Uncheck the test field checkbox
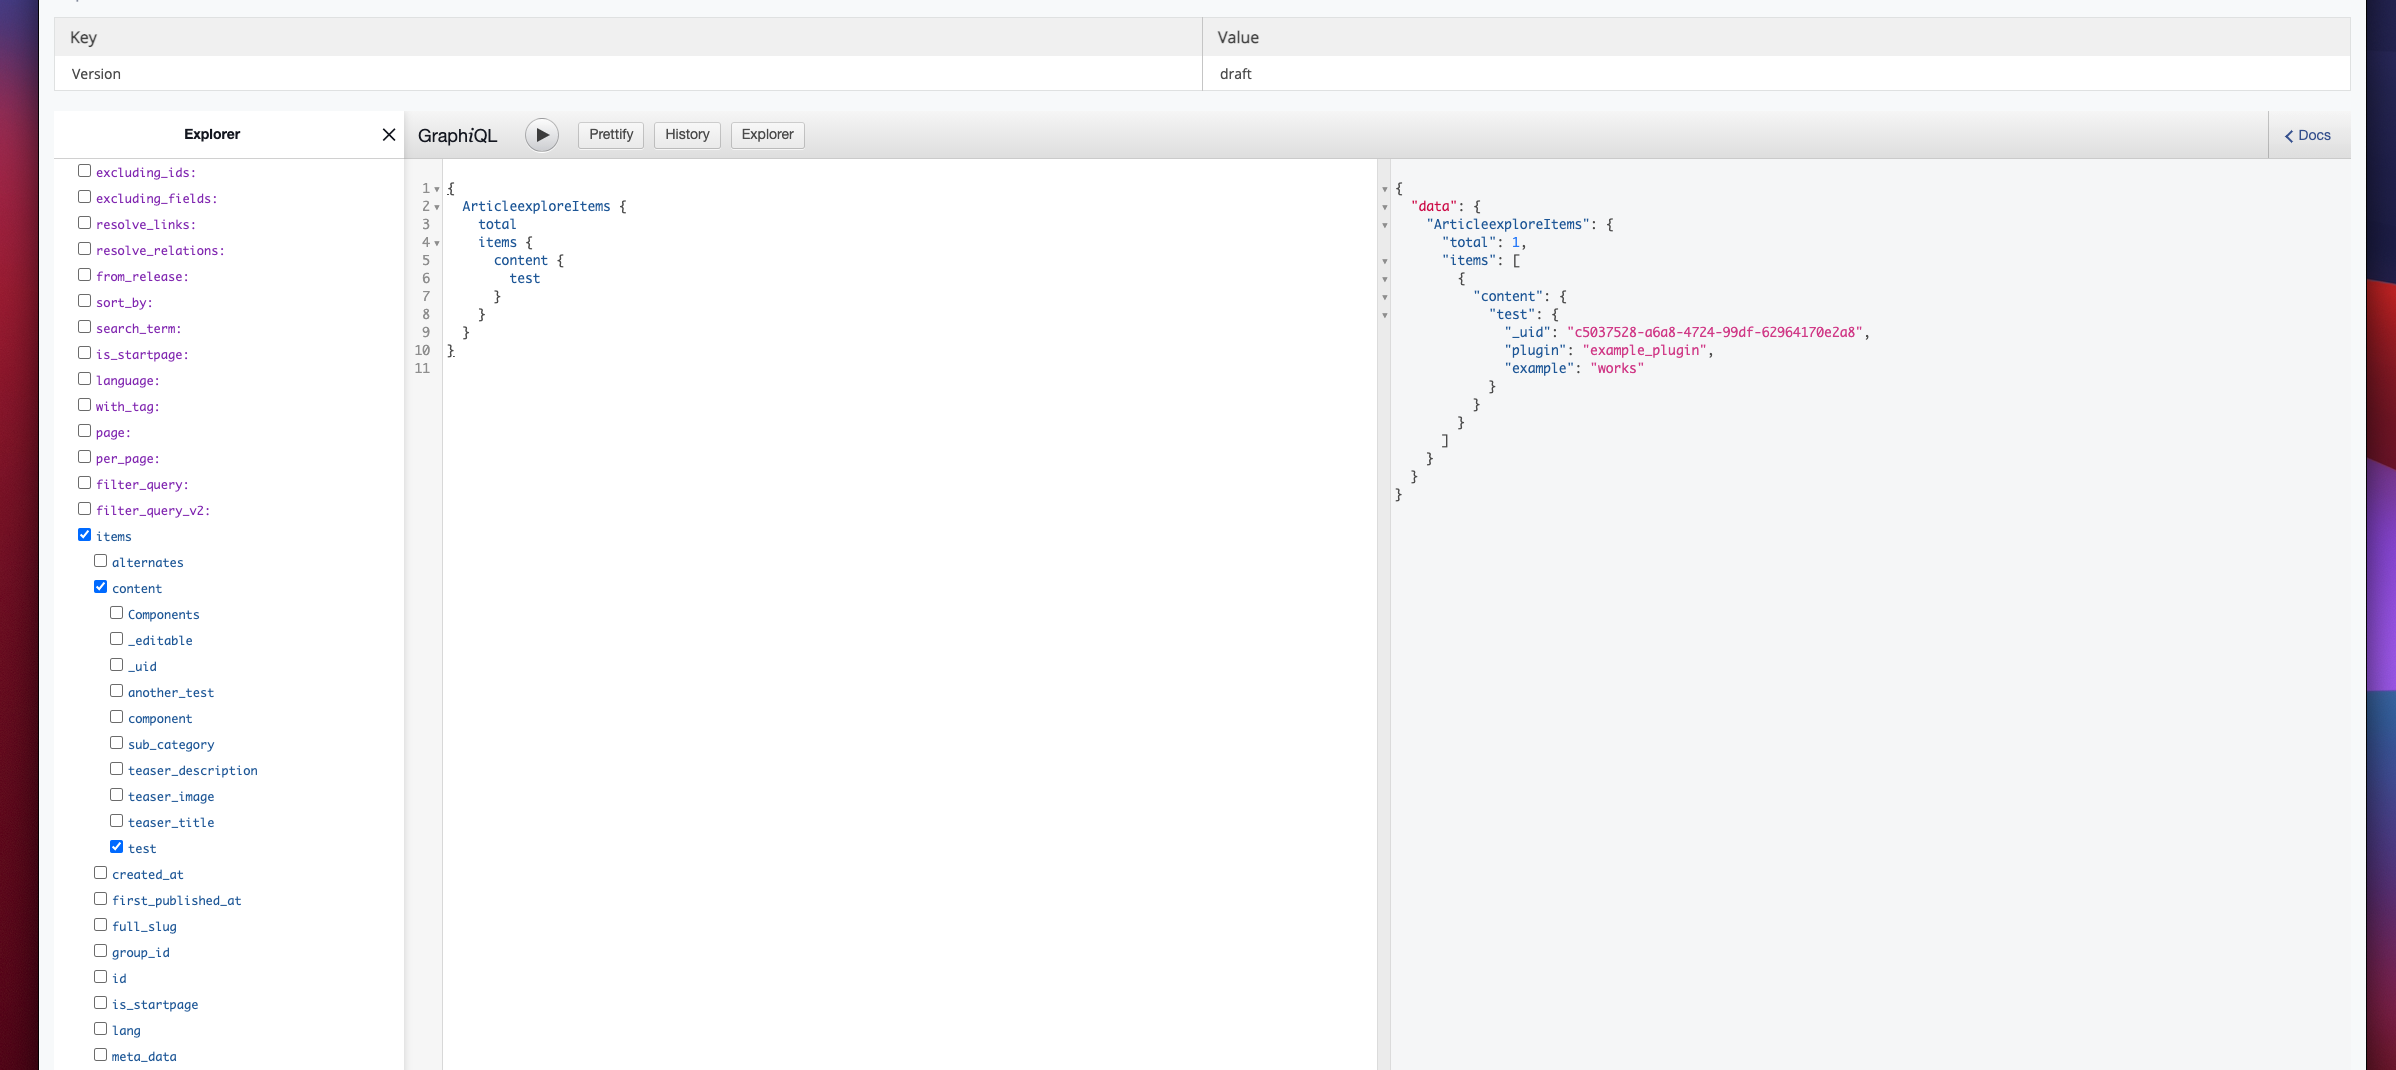2396x1070 pixels. (x=117, y=846)
